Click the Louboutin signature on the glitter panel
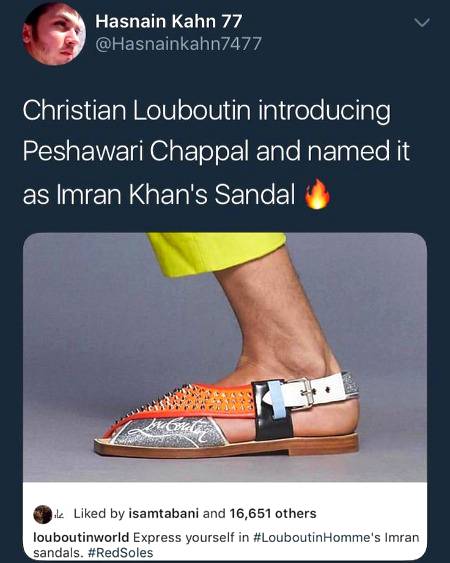 click(175, 431)
